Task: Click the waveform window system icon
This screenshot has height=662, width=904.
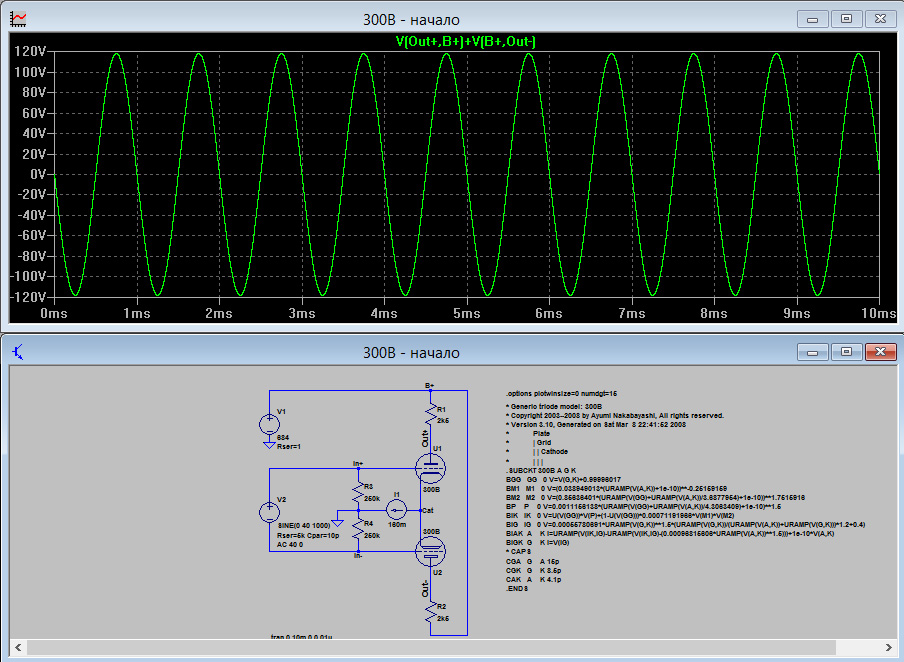Action: coord(19,19)
